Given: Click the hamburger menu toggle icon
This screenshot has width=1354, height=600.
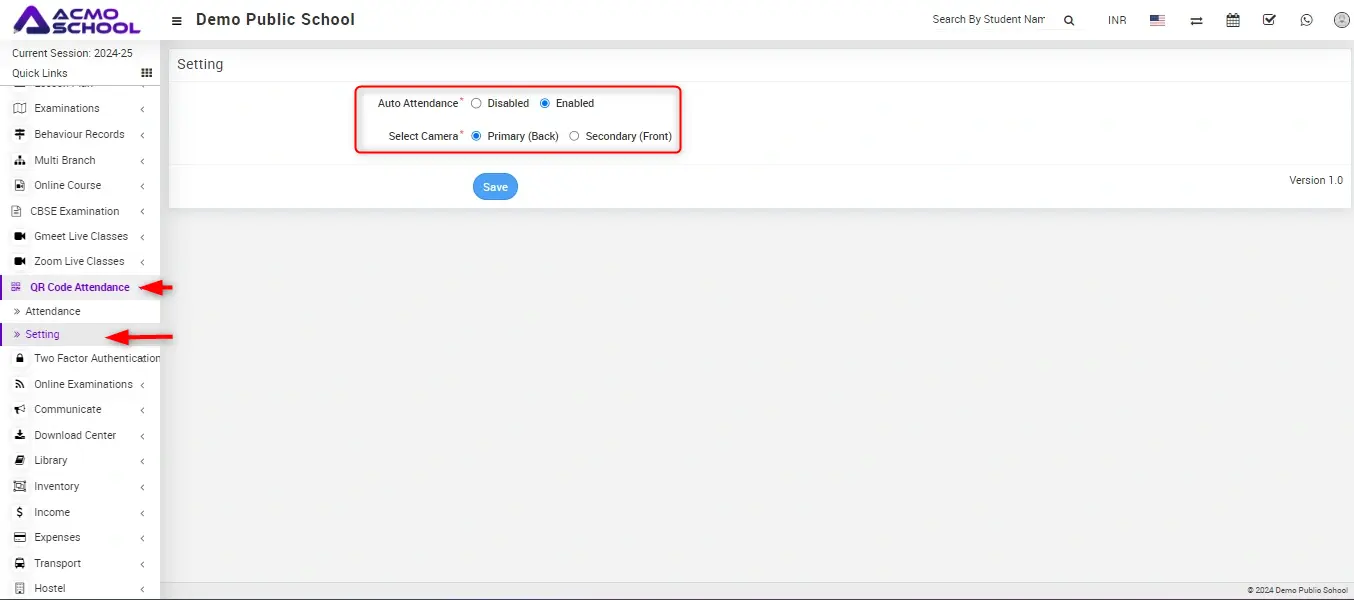Looking at the screenshot, I should point(177,20).
